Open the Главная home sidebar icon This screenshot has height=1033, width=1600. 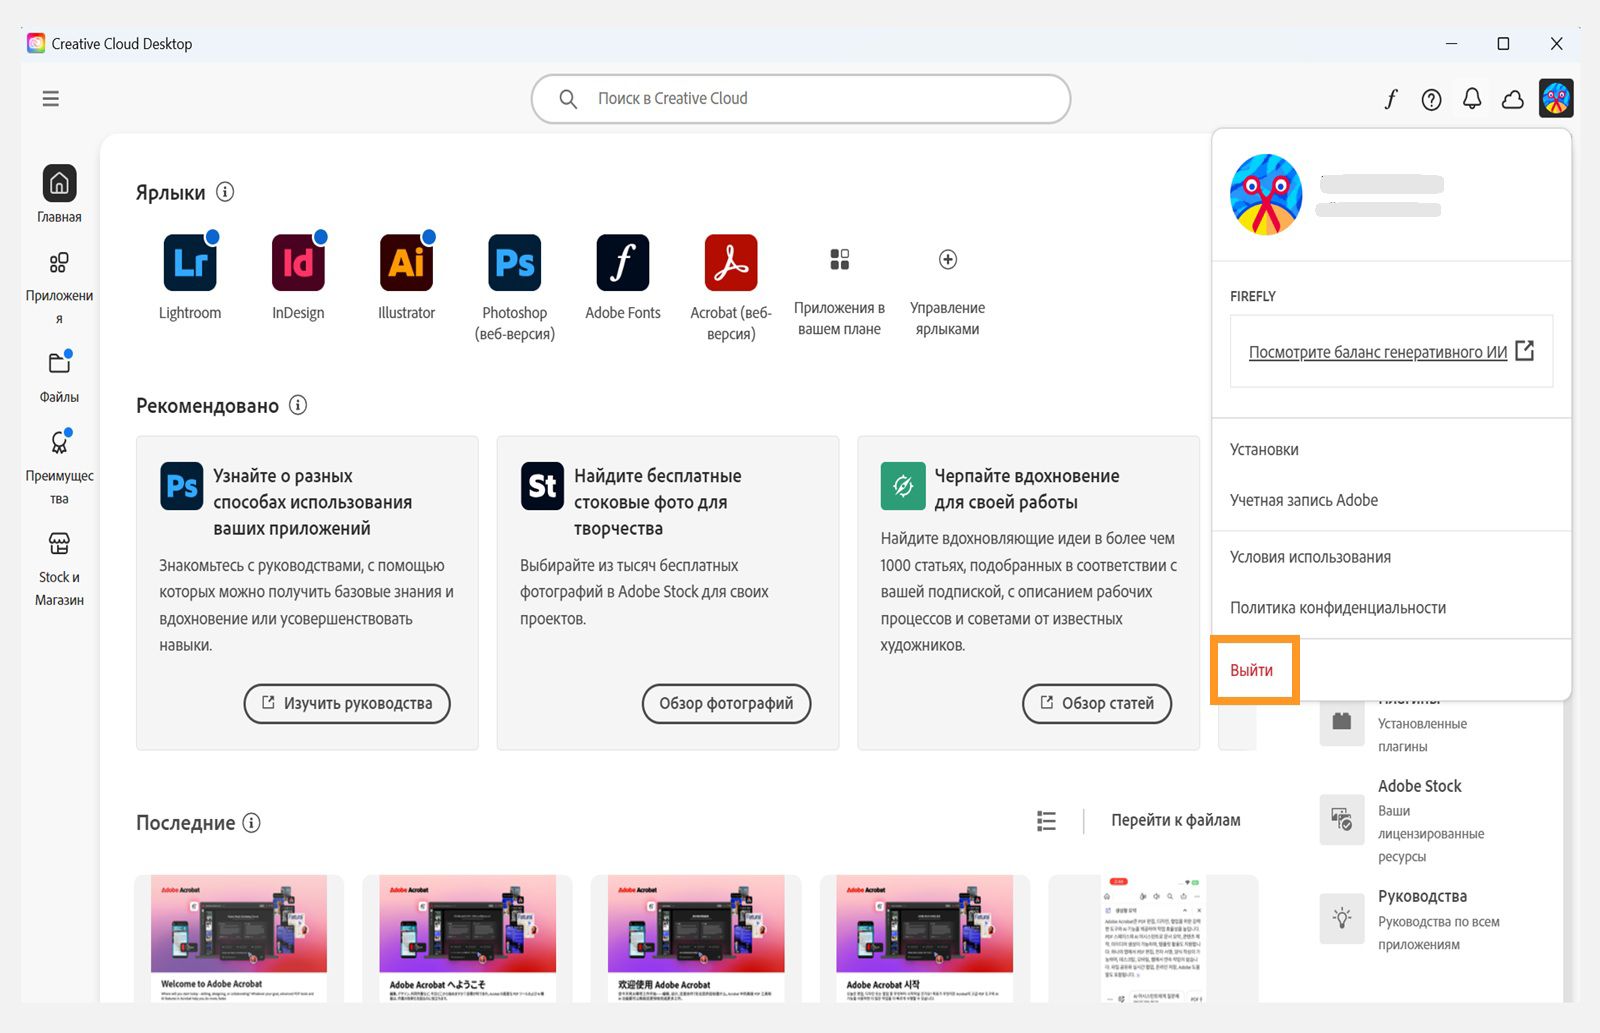pyautogui.click(x=59, y=183)
